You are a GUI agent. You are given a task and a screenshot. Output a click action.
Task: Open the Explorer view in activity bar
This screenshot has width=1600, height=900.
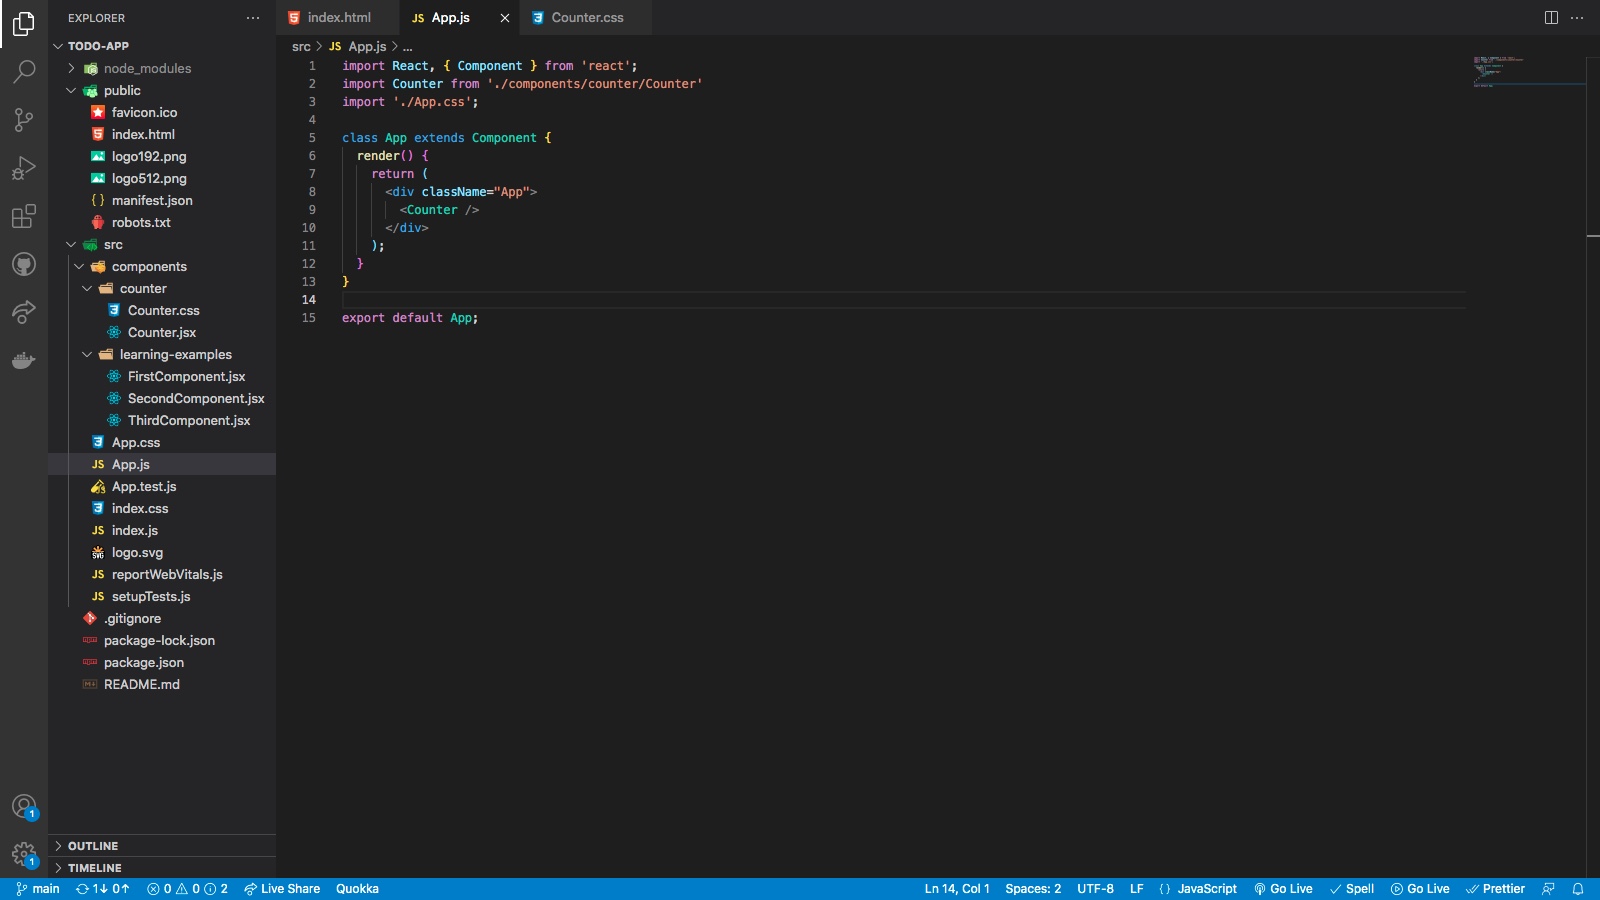24,23
